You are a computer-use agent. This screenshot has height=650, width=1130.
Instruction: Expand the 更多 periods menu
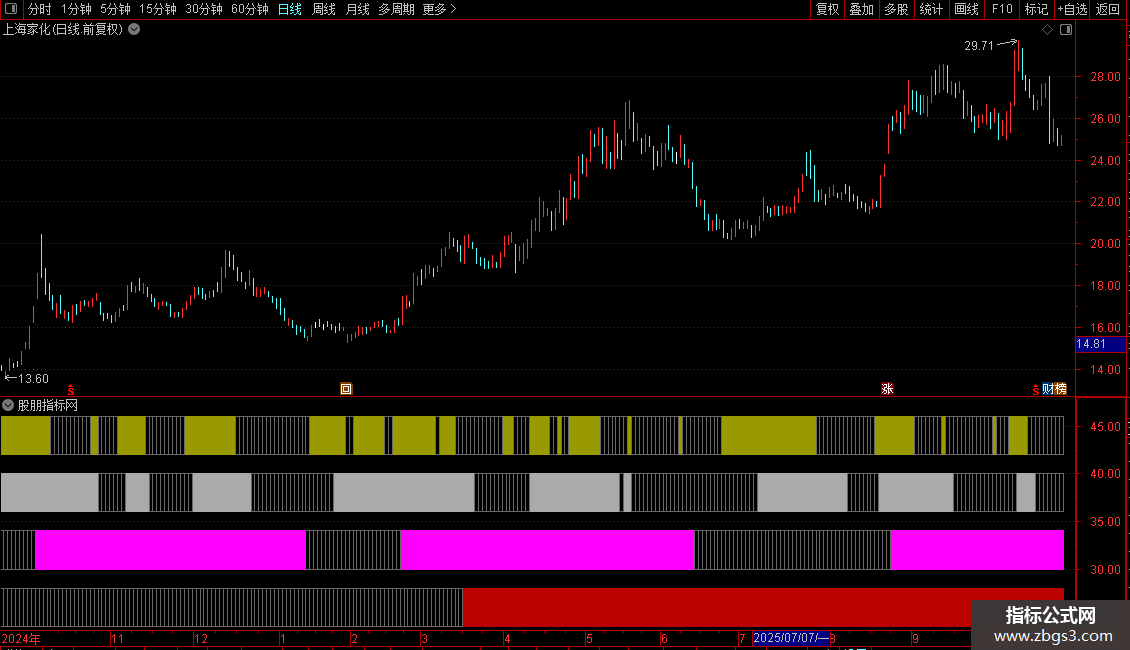click(440, 9)
